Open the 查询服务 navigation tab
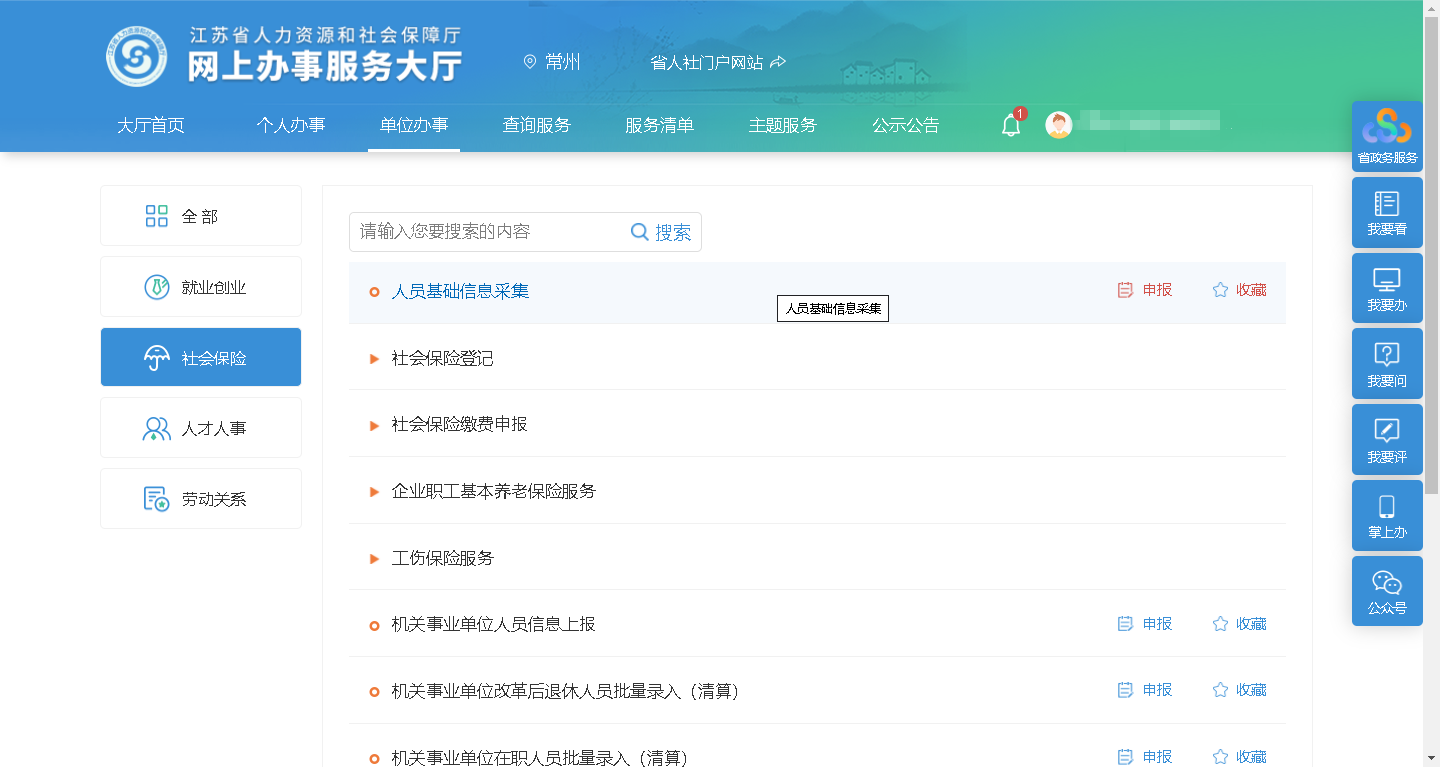1440x767 pixels. [536, 125]
